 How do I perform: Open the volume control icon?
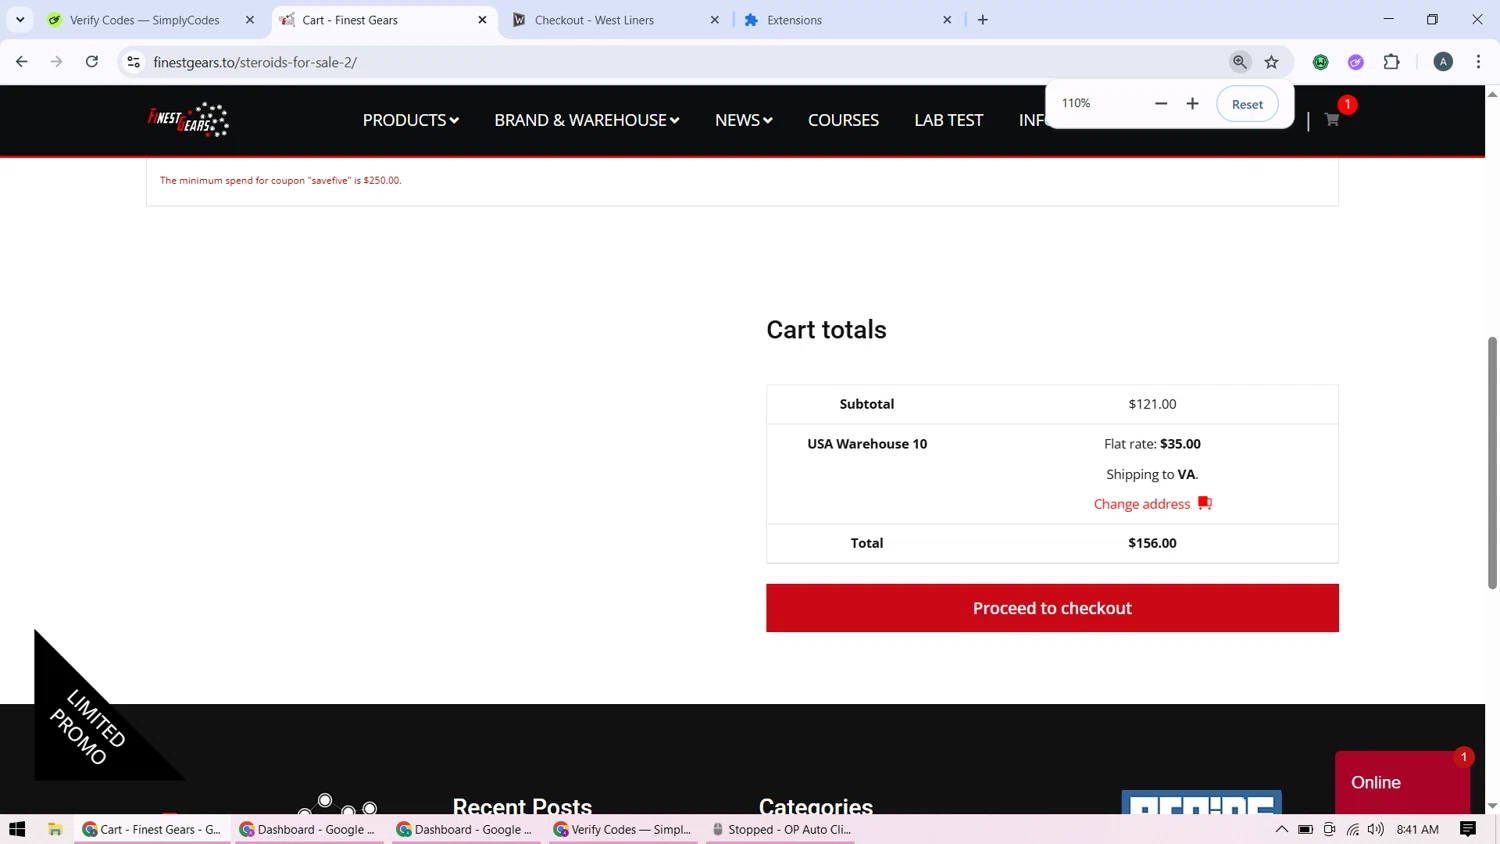click(x=1376, y=829)
